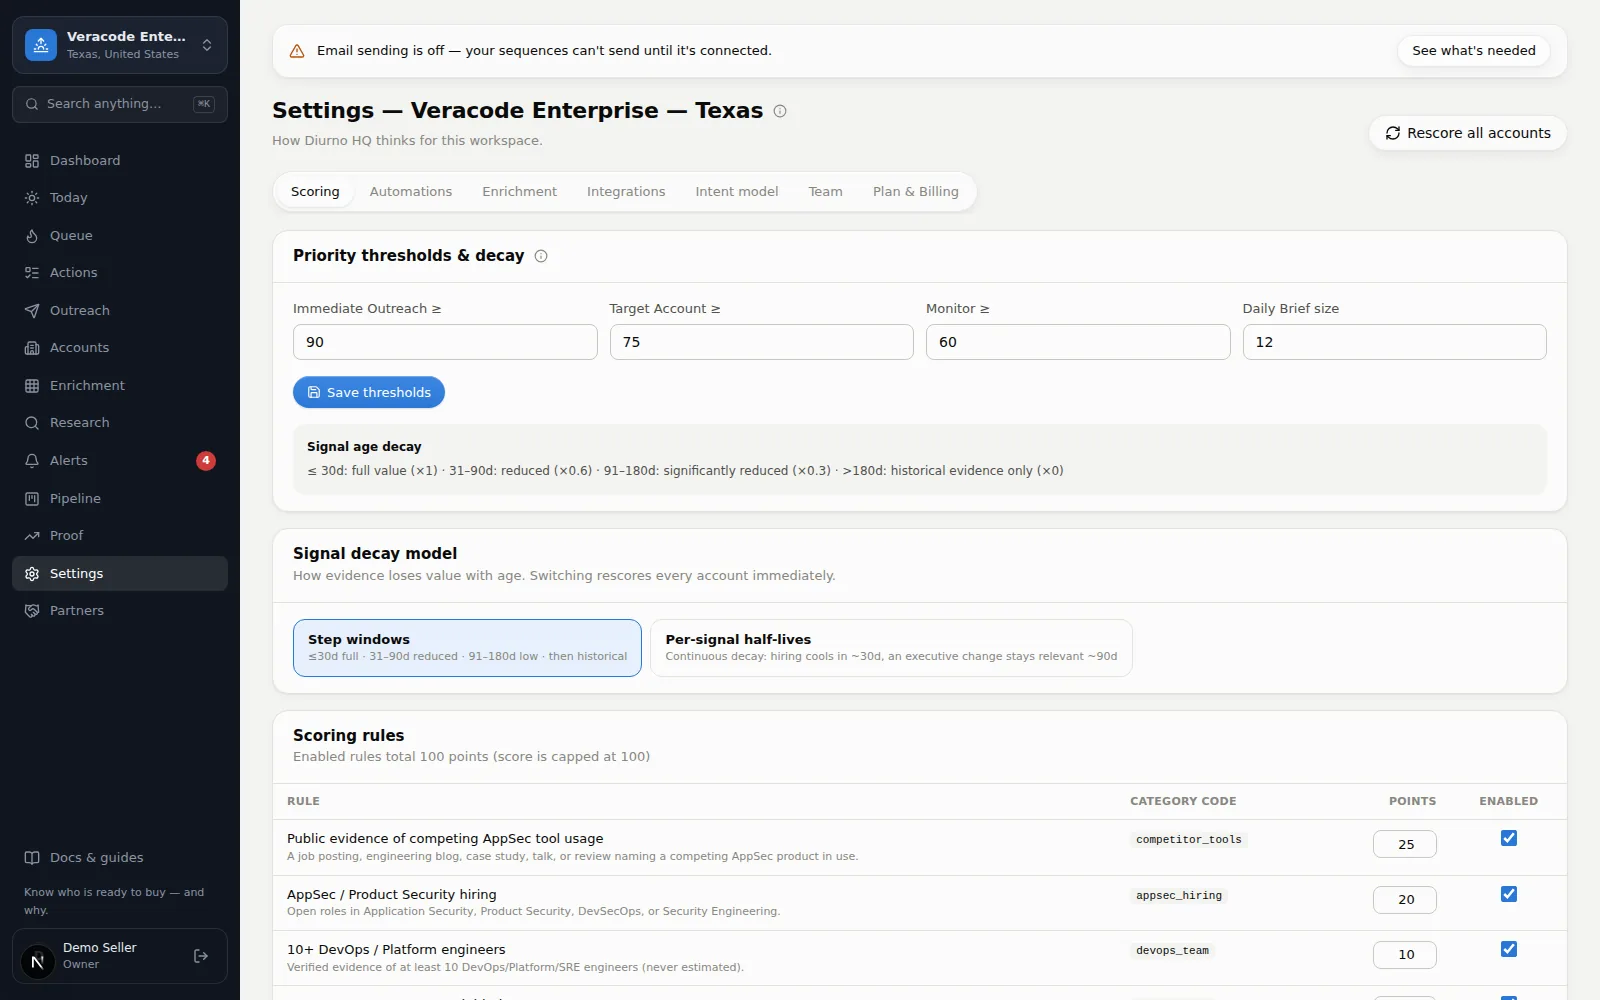Switch to the Automations tab

coord(411,192)
